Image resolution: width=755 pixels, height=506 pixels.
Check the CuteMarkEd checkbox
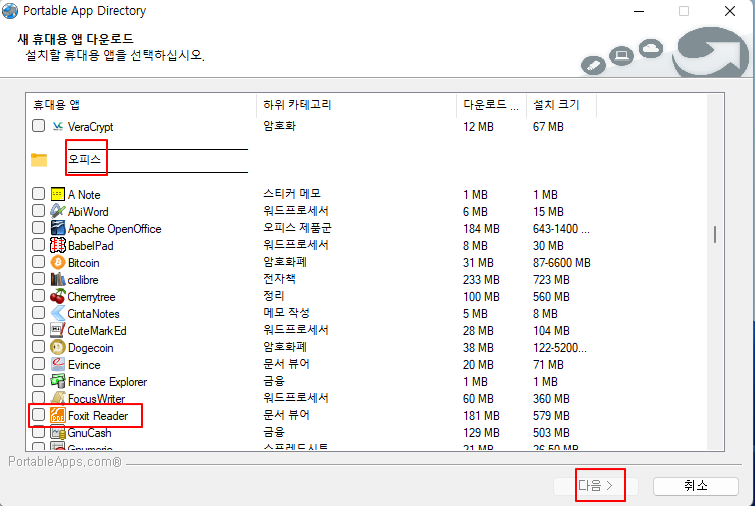tap(39, 329)
